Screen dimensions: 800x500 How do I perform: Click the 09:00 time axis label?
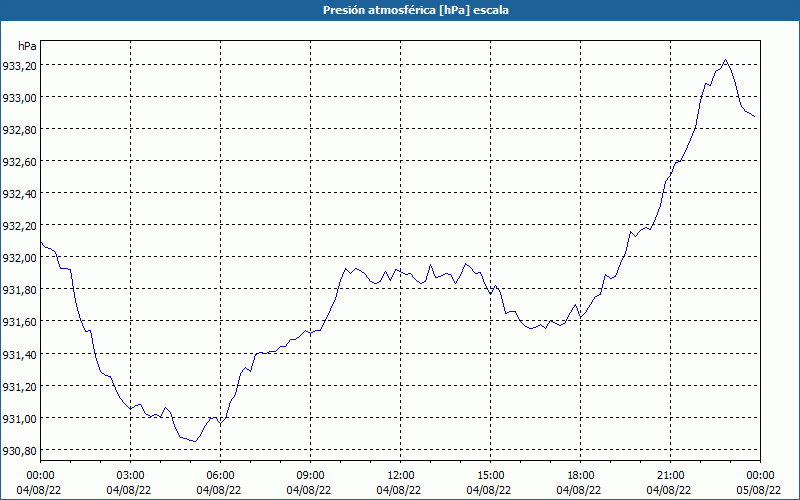[310, 476]
